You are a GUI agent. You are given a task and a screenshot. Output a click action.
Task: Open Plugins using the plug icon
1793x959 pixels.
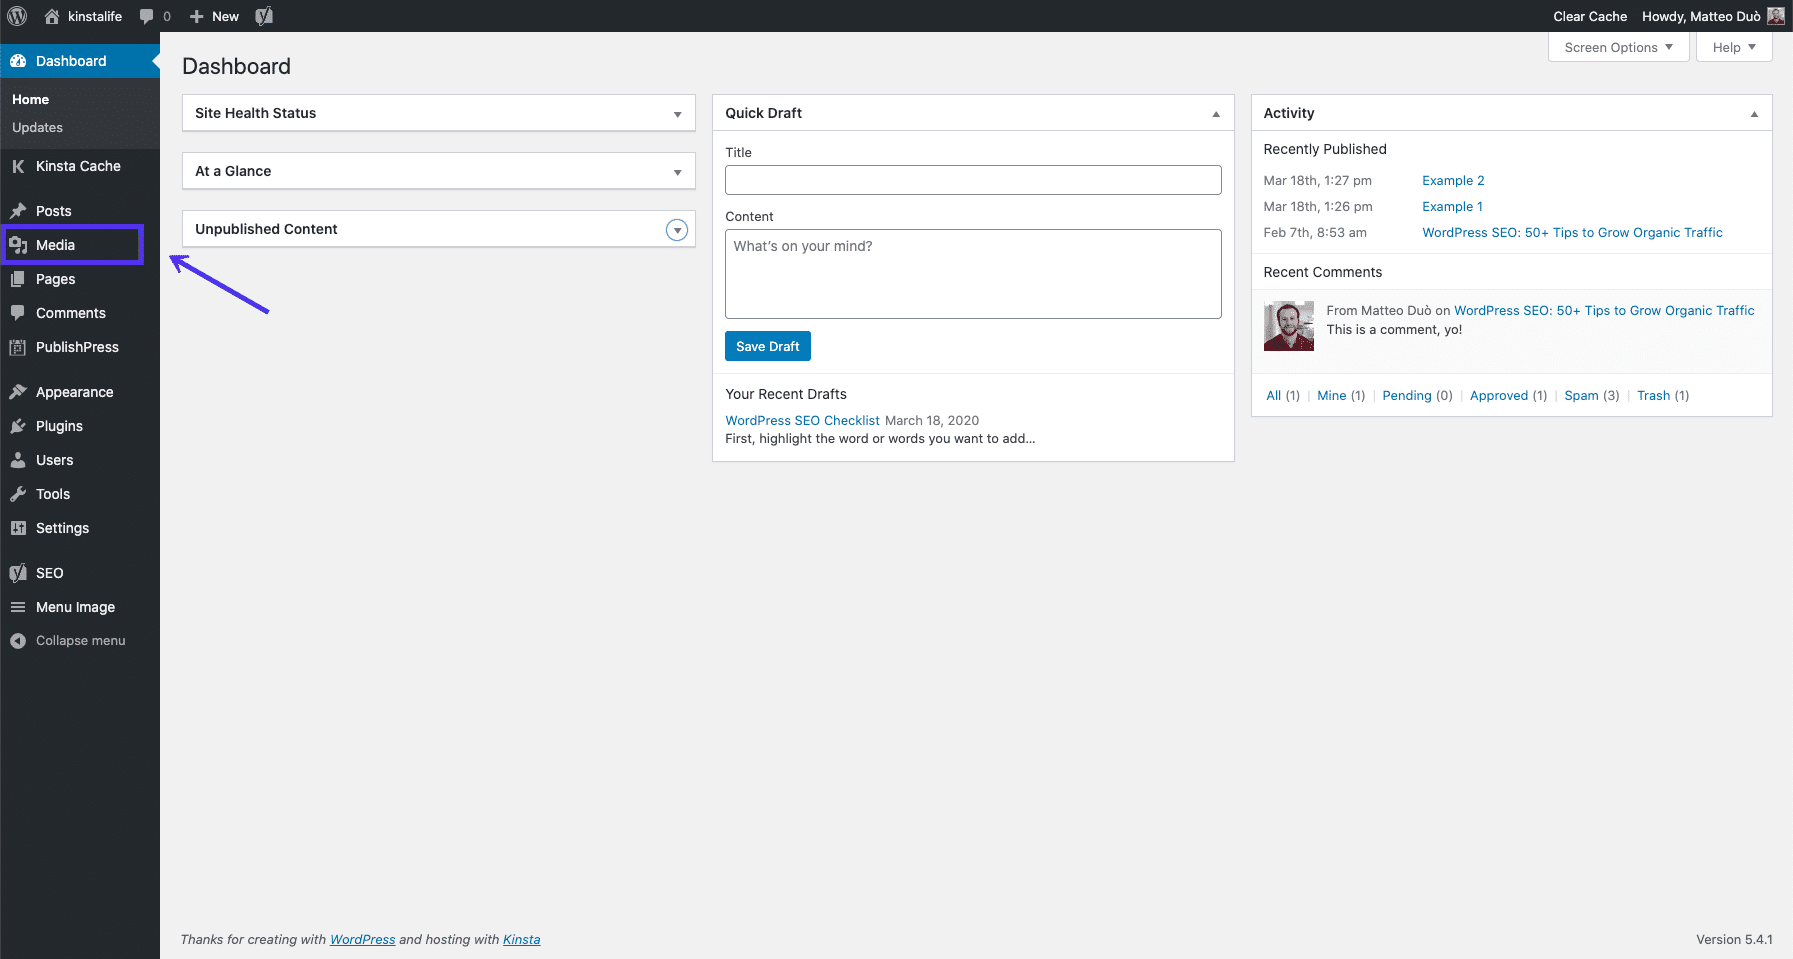click(x=20, y=425)
